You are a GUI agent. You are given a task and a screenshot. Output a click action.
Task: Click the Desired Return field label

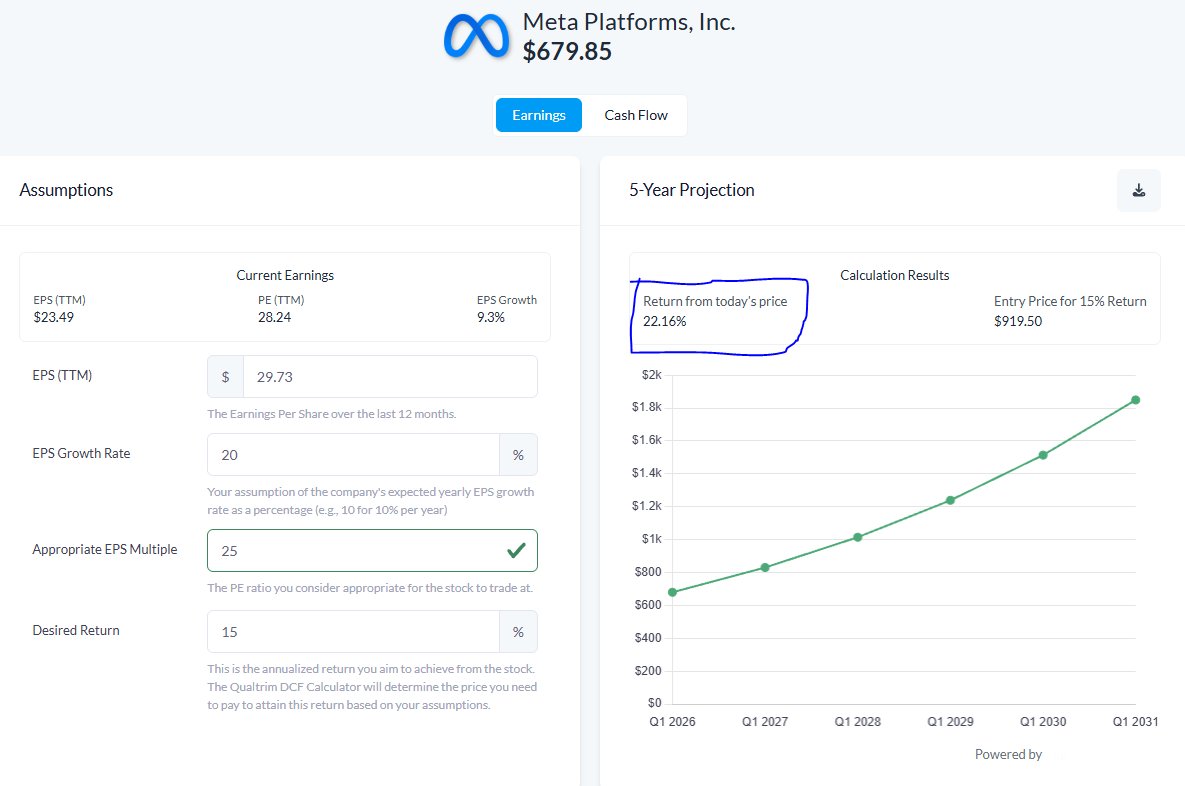point(76,630)
